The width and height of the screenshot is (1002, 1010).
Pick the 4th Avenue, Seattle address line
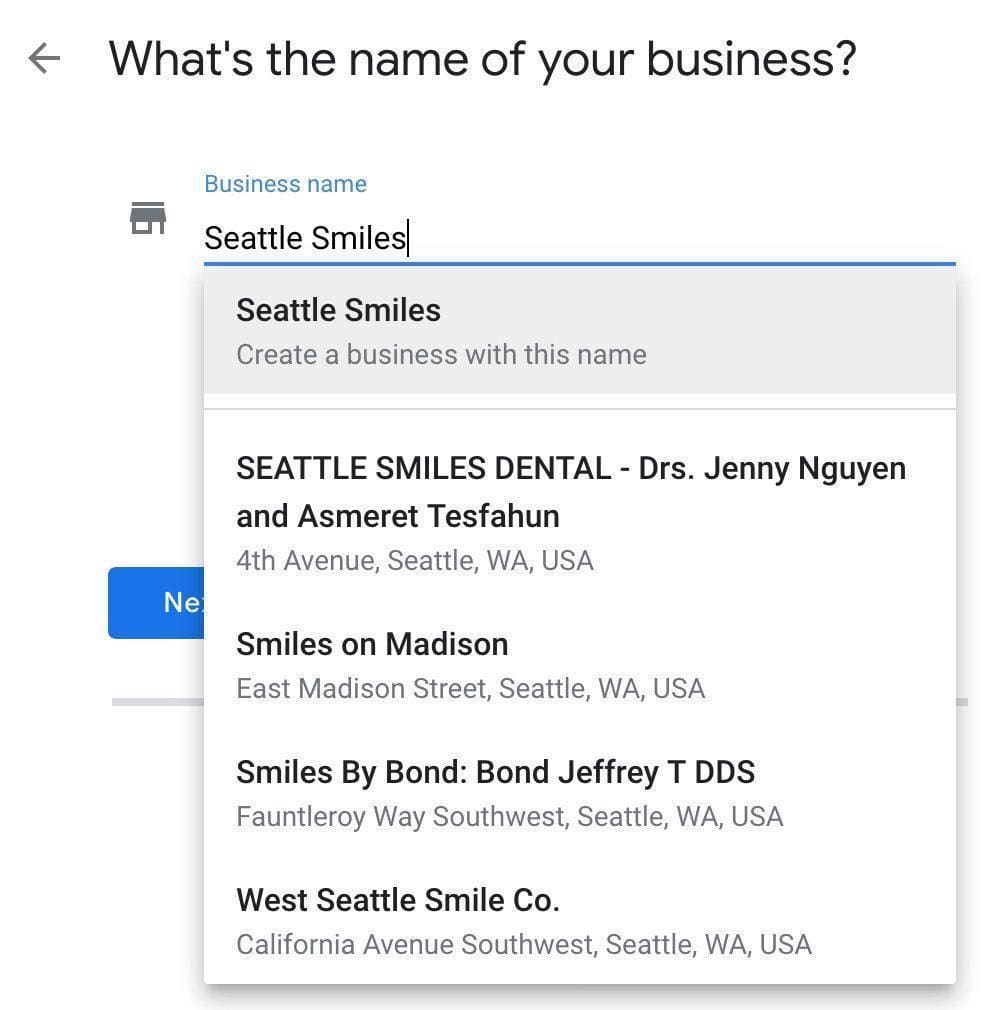coord(414,560)
